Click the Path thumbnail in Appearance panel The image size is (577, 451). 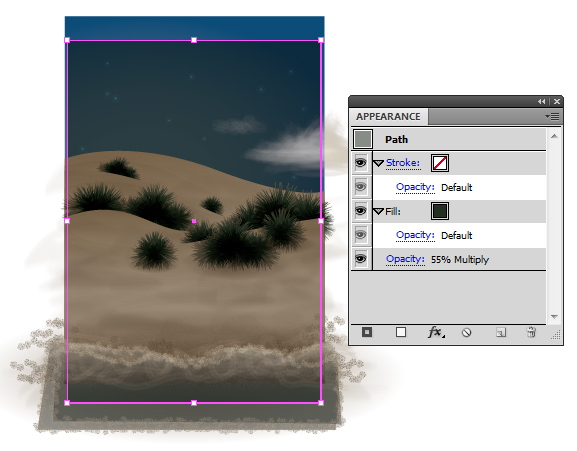click(363, 139)
